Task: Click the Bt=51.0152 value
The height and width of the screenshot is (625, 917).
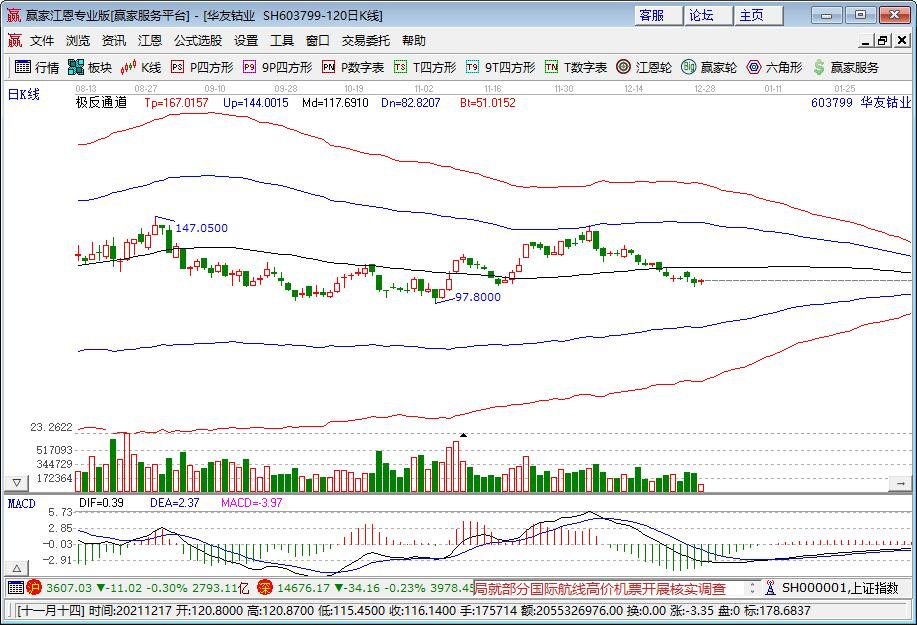Action: 488,103
